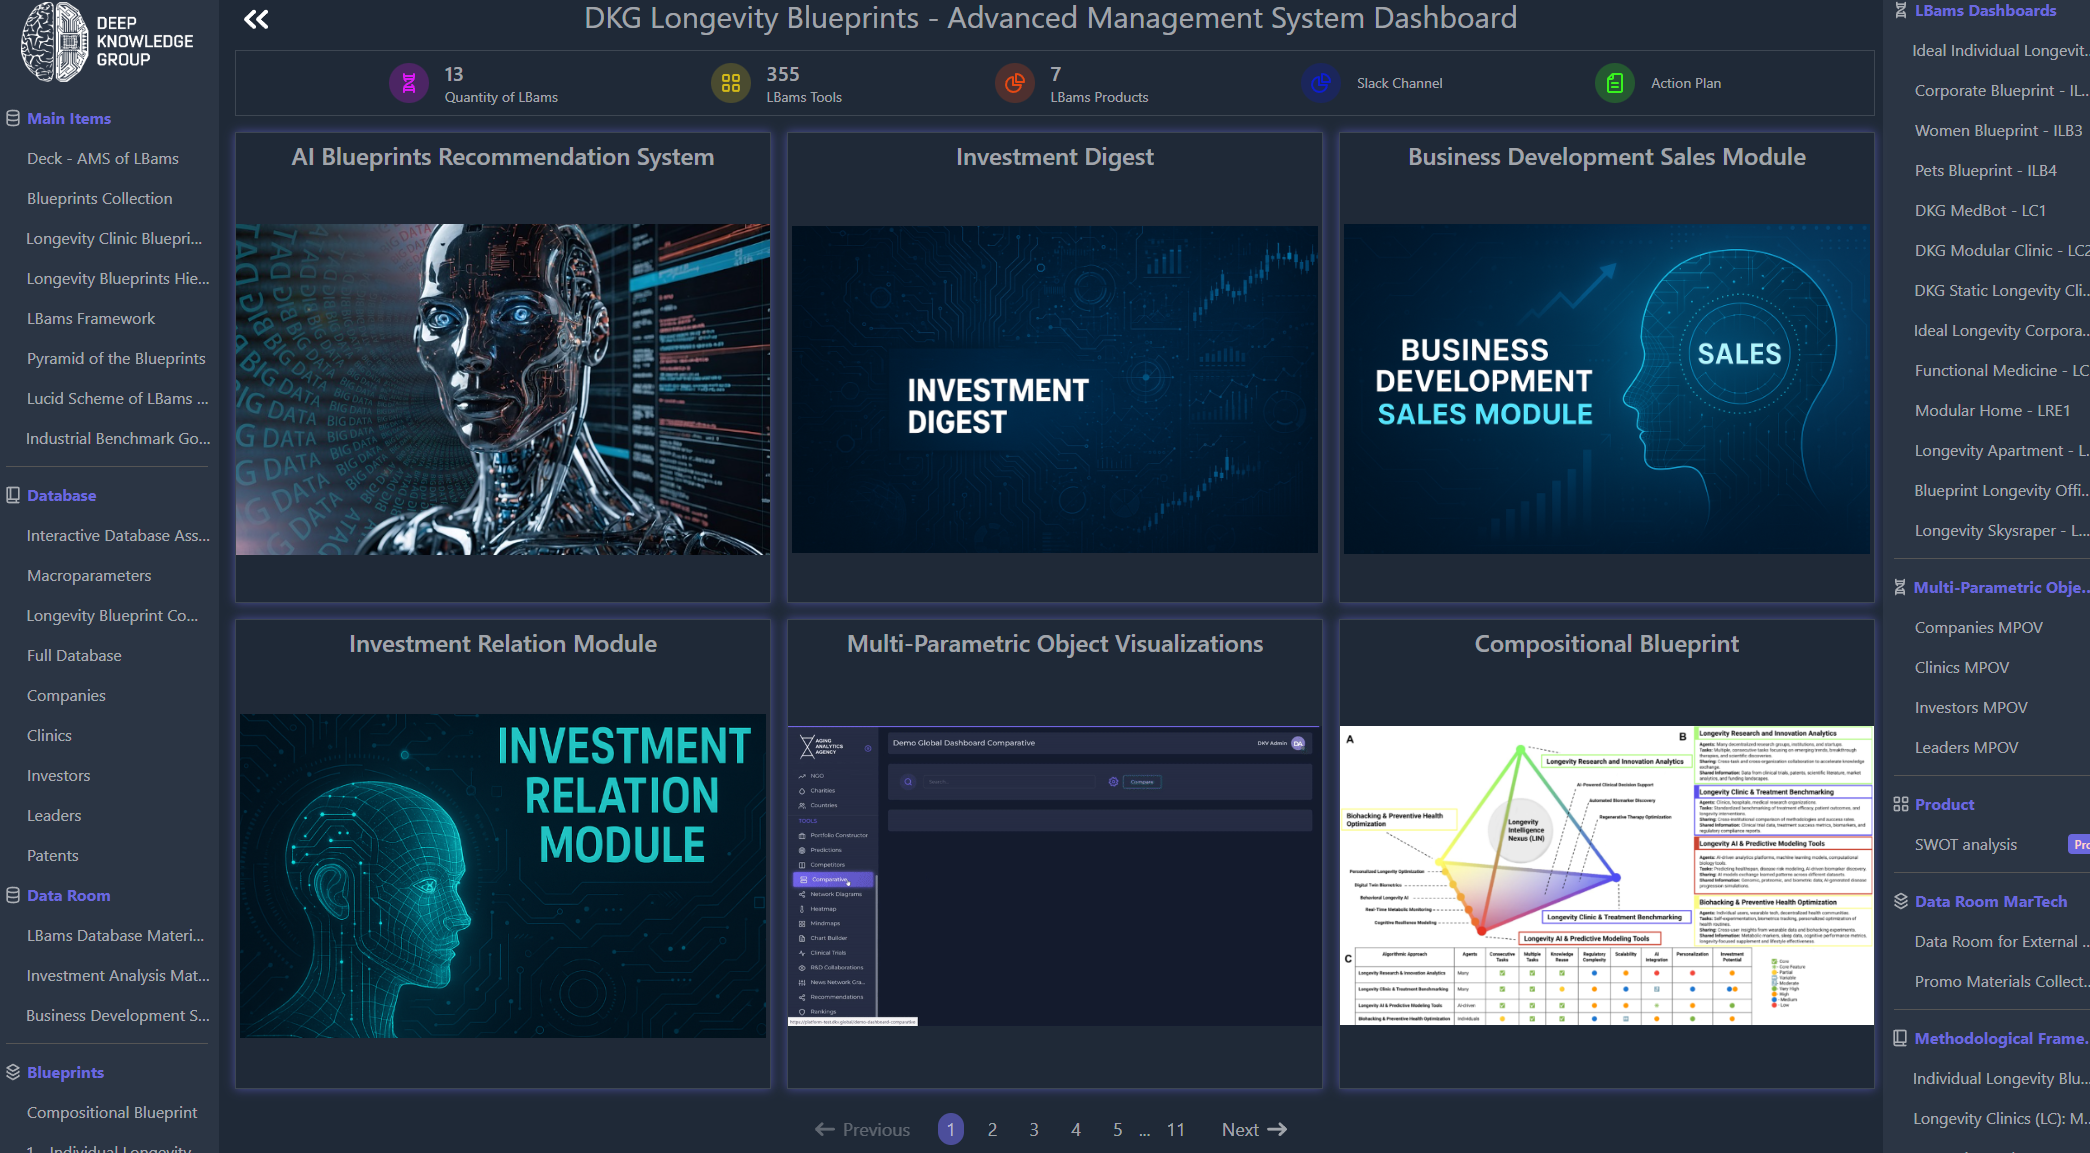Jump to page 3 in pagination
Screen dimensions: 2090x1153
click(x=1034, y=1130)
